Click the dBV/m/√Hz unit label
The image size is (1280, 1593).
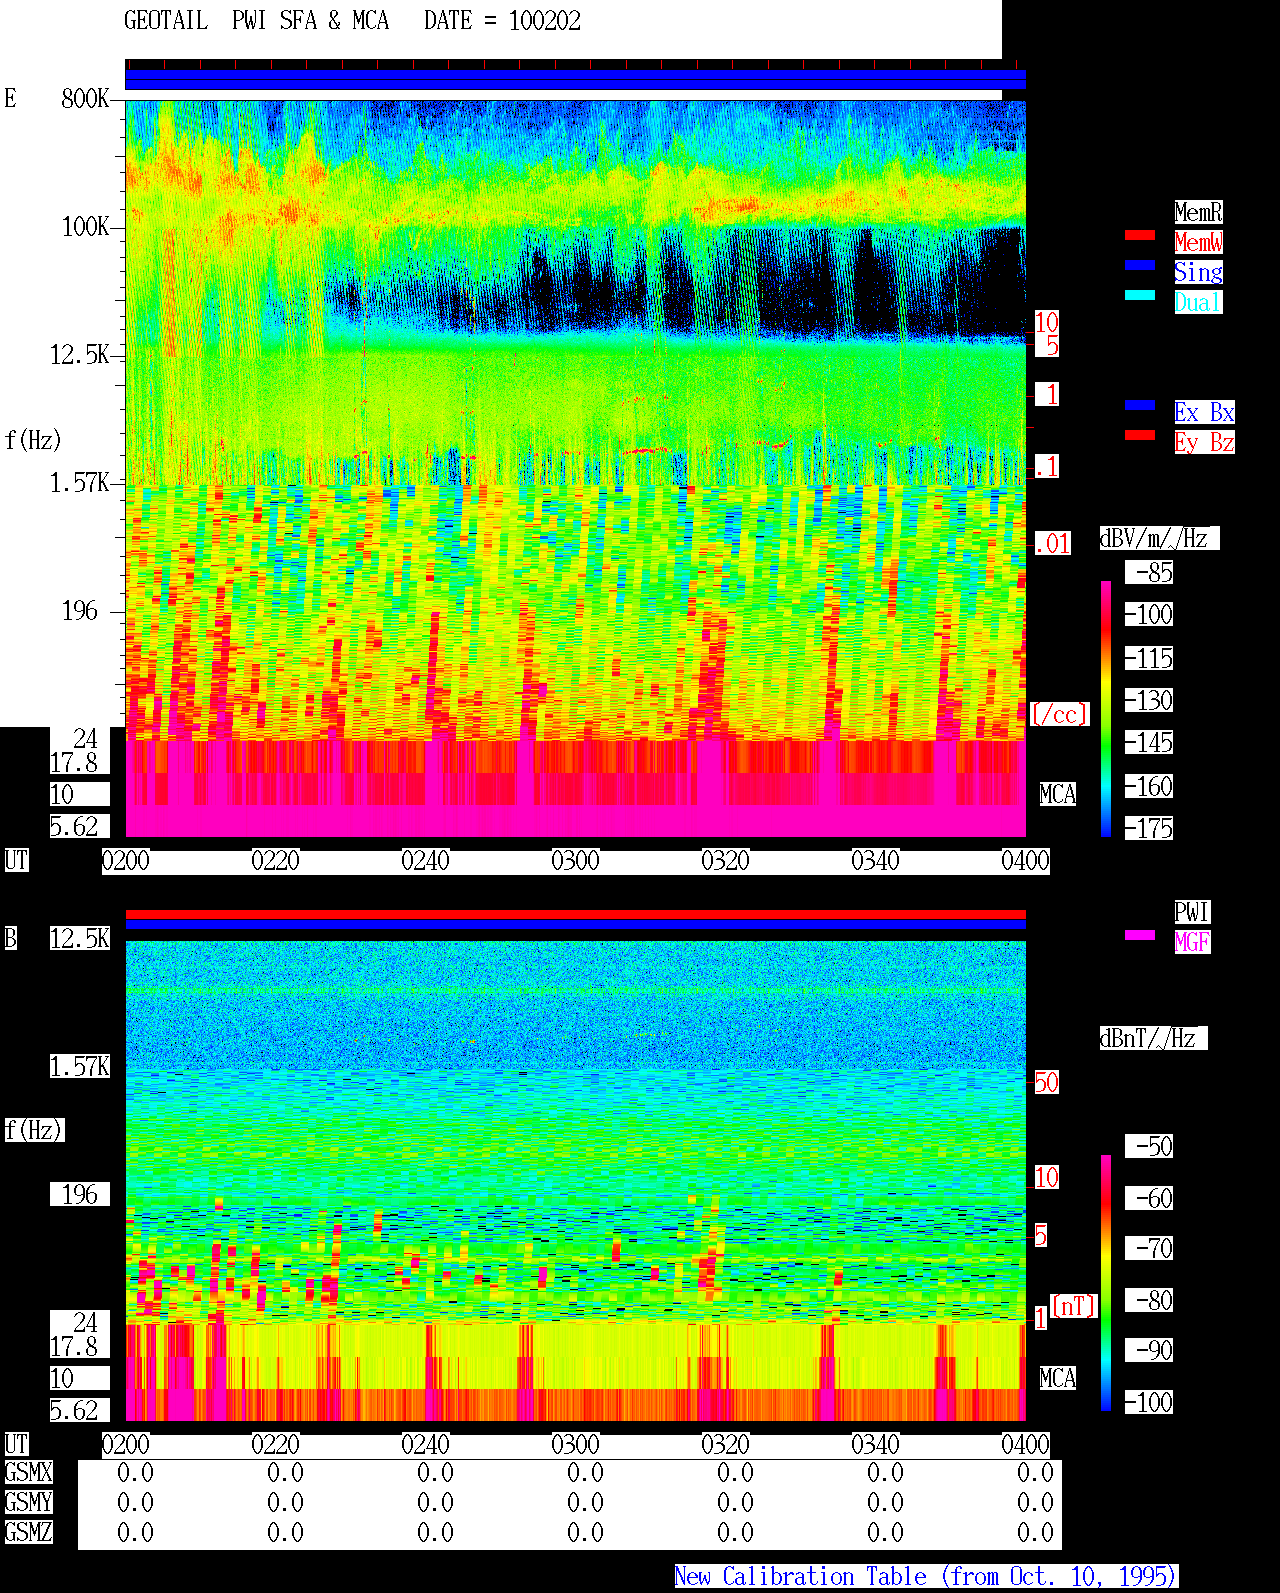[x=1159, y=538]
